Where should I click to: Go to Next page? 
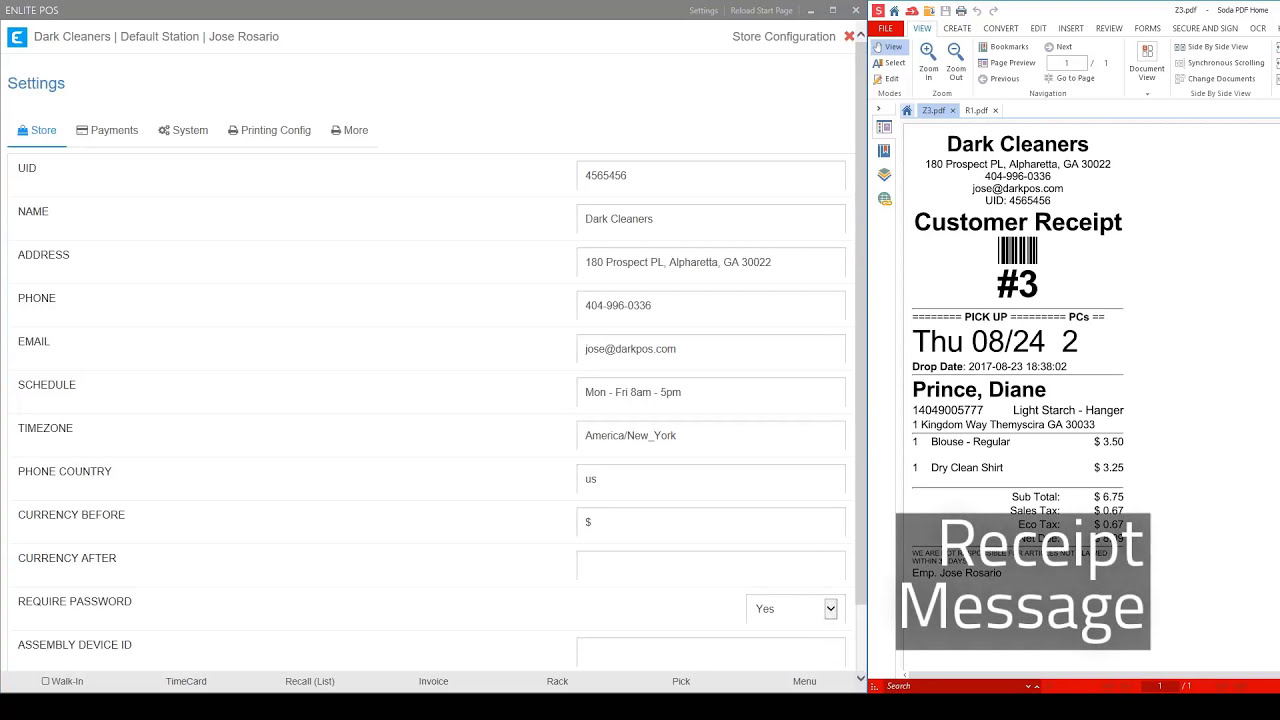coord(1058,47)
